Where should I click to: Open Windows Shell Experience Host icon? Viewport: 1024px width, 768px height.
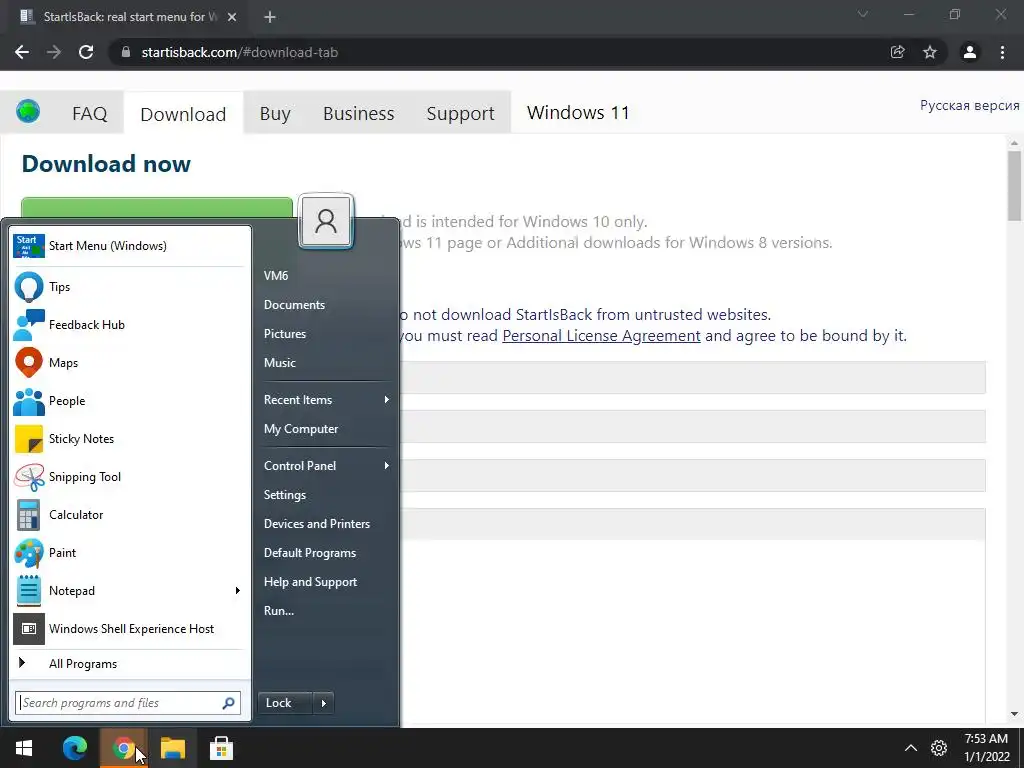pos(29,629)
